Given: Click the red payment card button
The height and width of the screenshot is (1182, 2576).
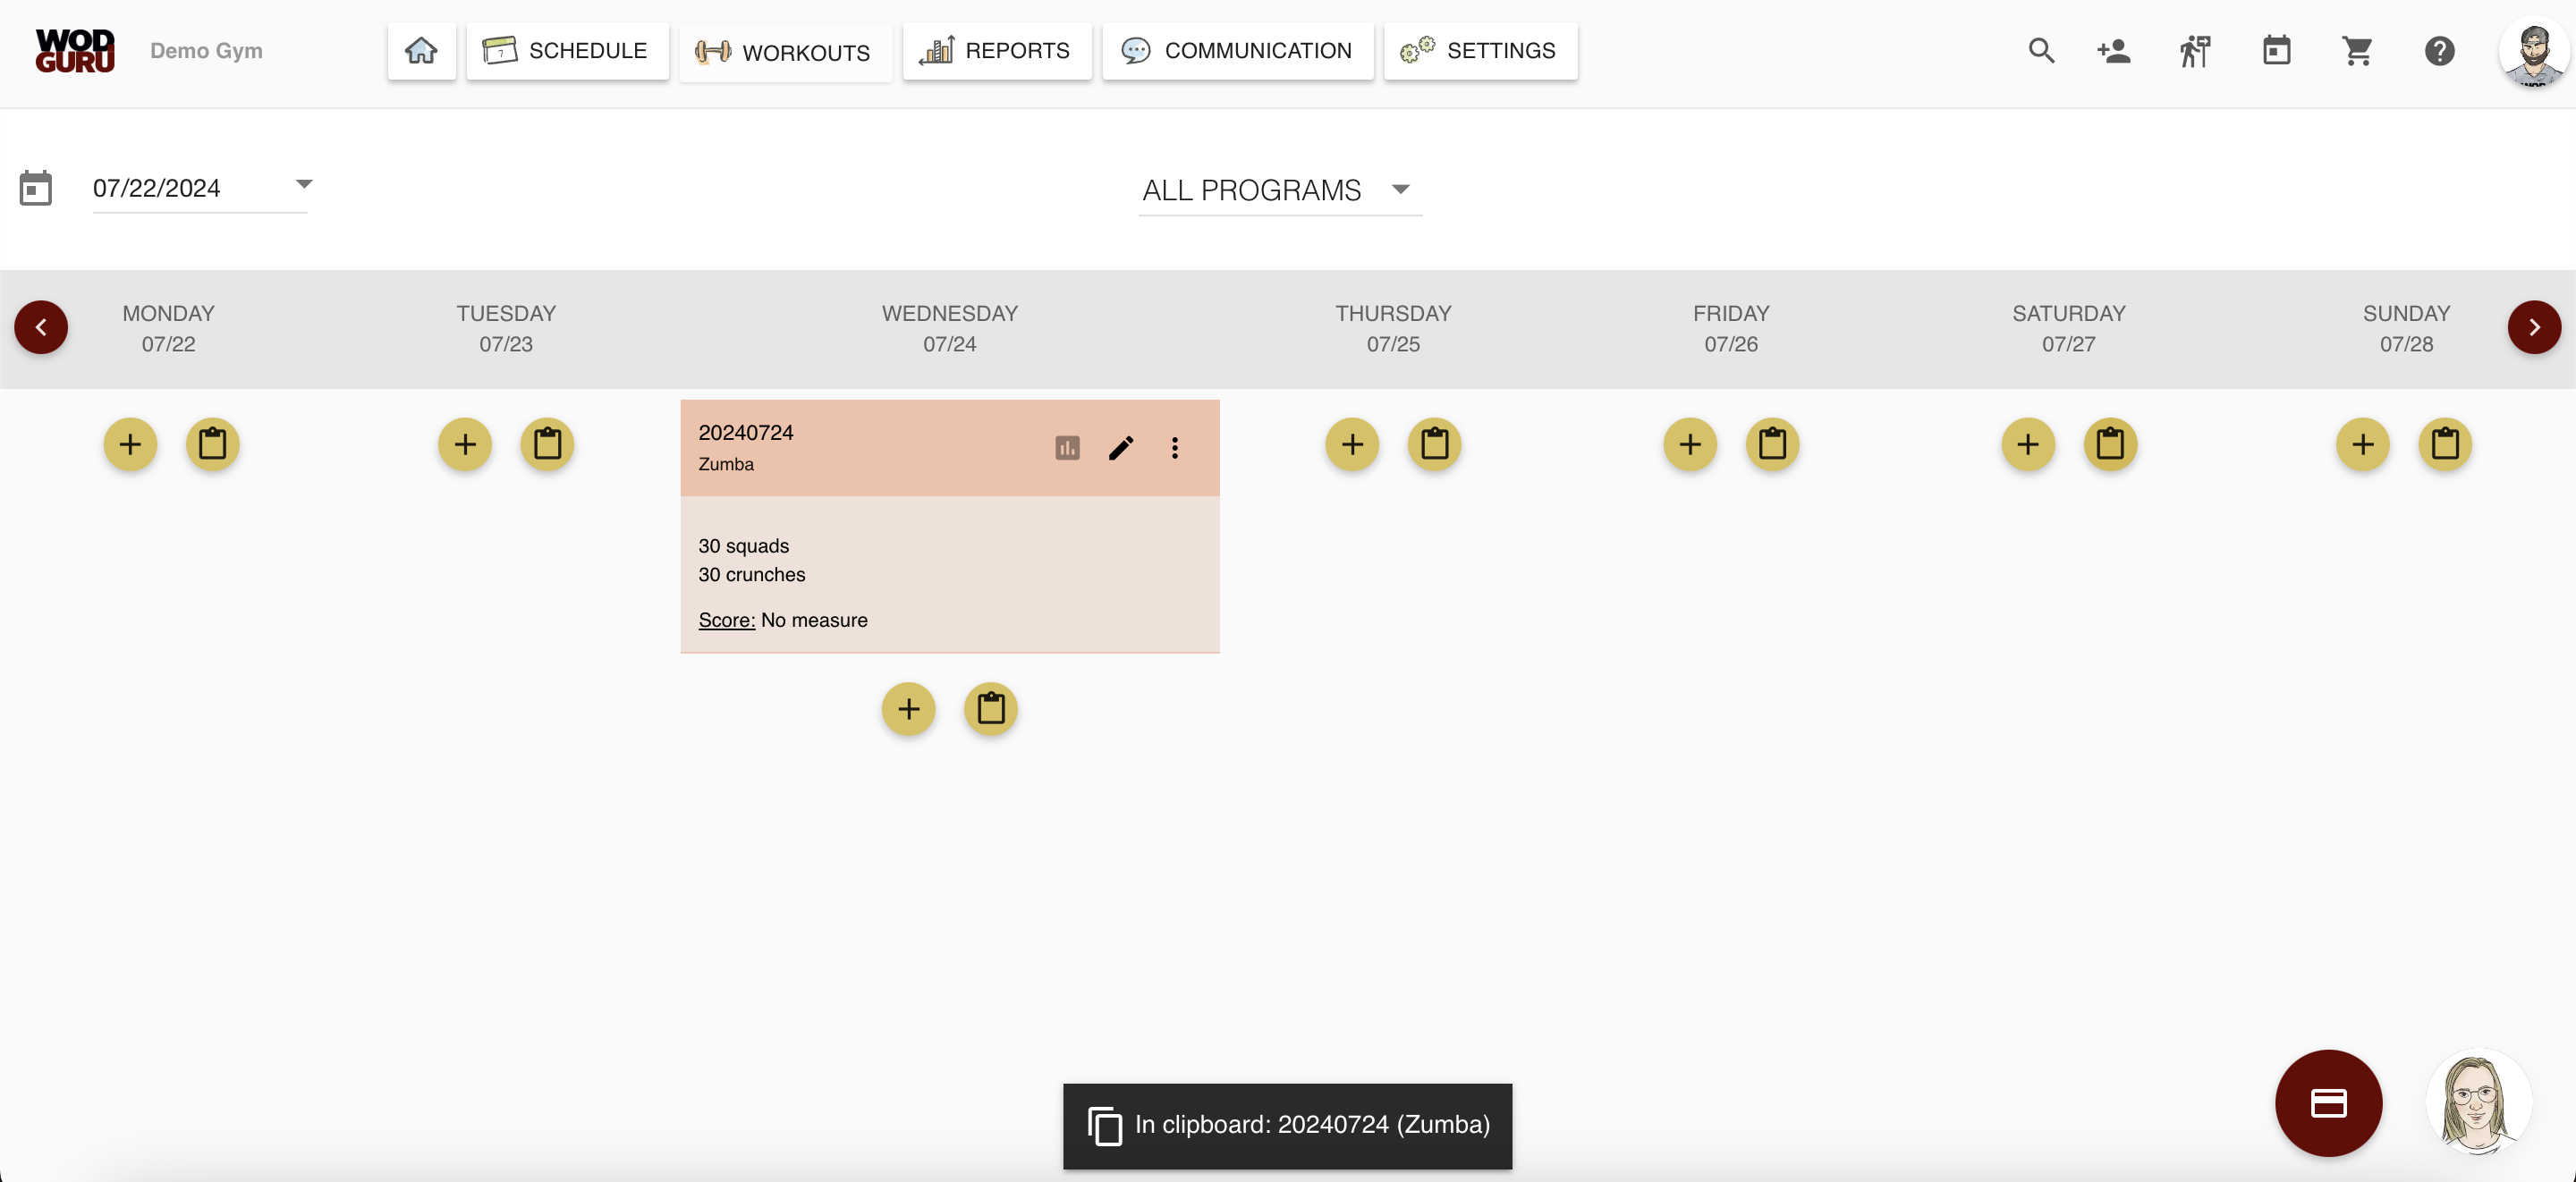Looking at the screenshot, I should tap(2328, 1103).
